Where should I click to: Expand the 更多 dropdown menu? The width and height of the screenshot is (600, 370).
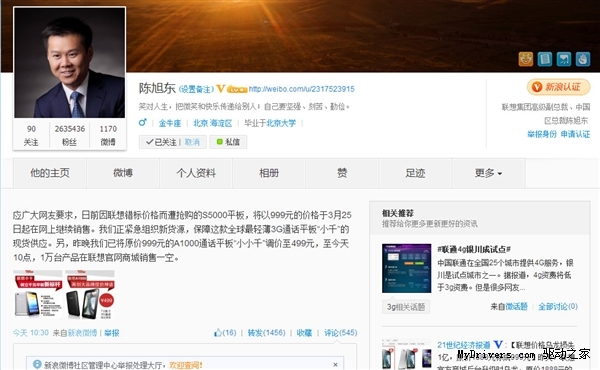(x=488, y=173)
